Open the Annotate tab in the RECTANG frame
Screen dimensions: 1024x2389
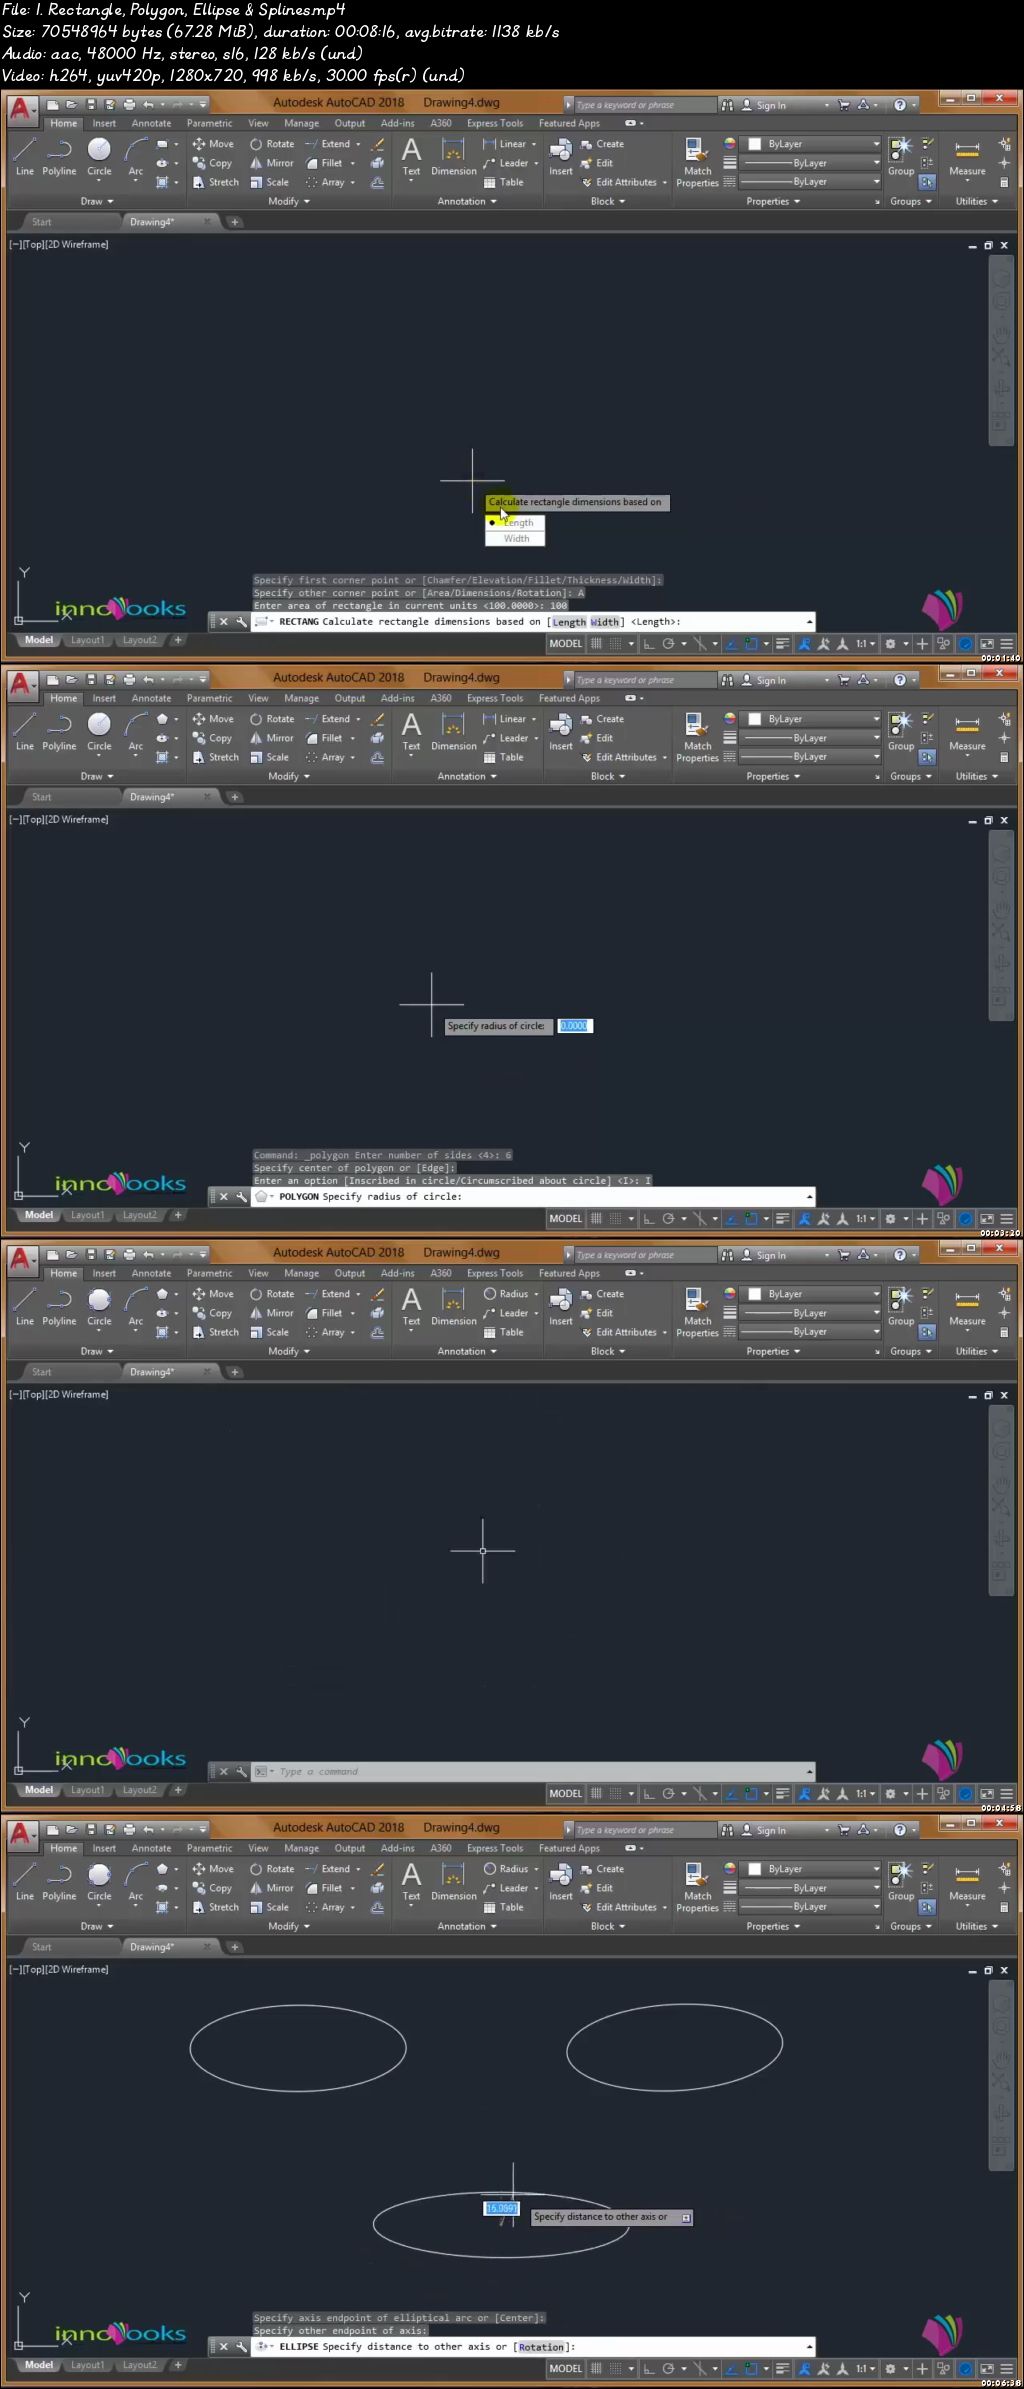pyautogui.click(x=151, y=124)
